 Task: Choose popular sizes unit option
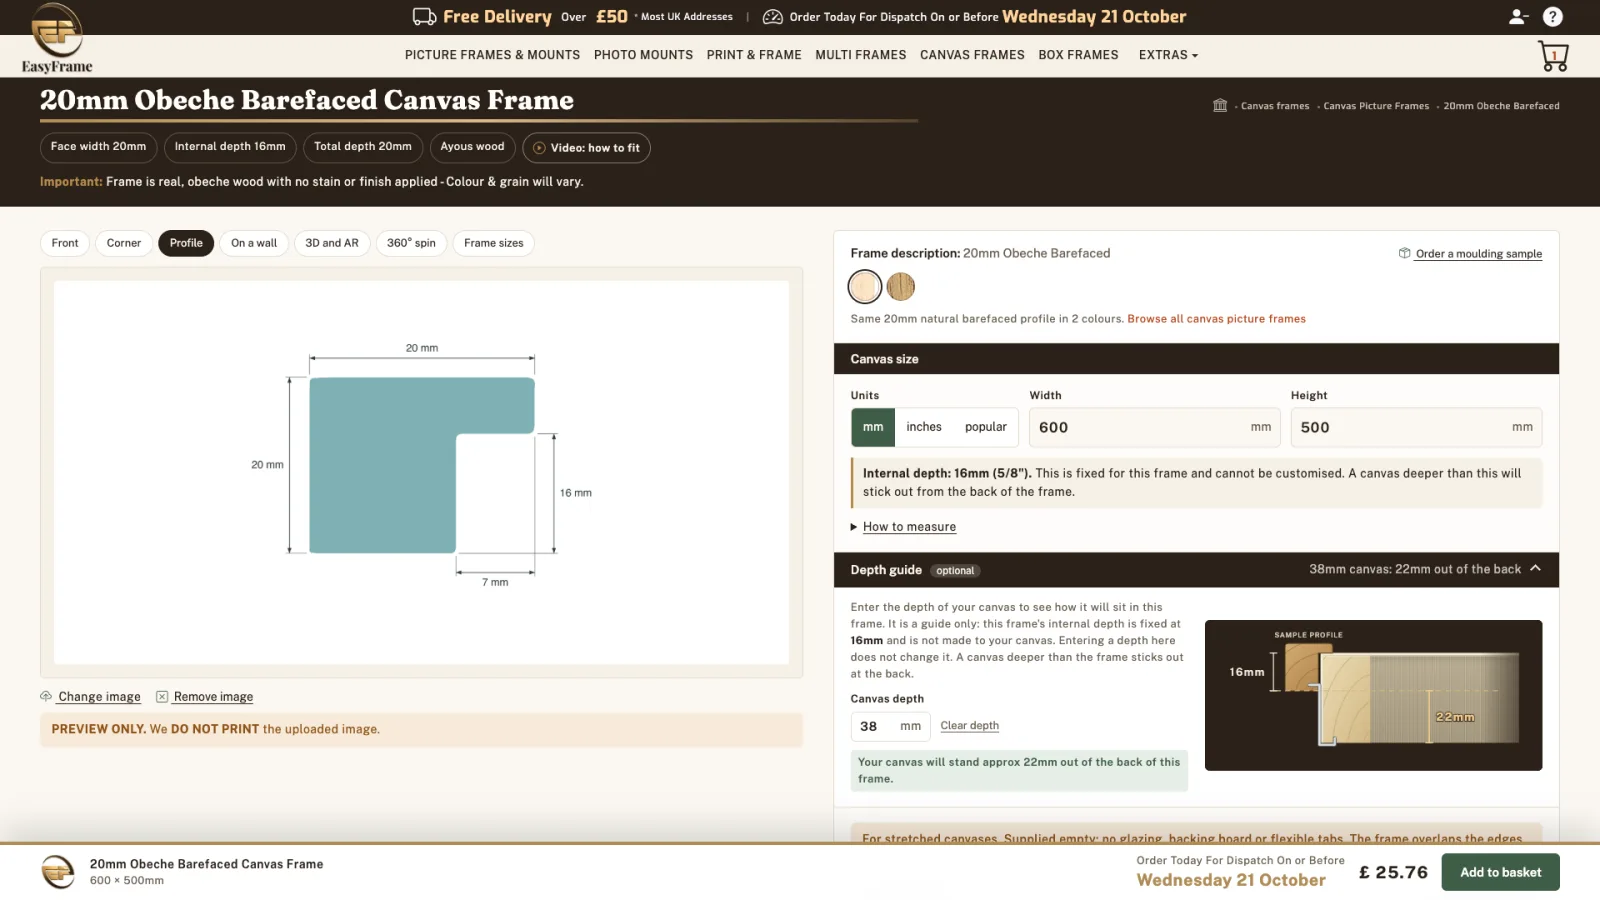(986, 427)
